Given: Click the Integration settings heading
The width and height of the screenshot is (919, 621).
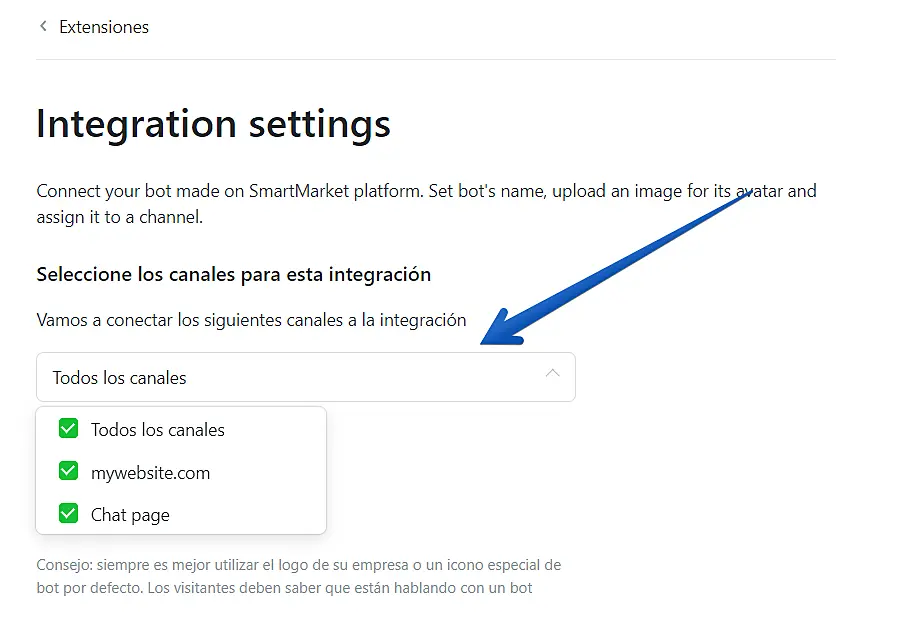Looking at the screenshot, I should pyautogui.click(x=213, y=124).
